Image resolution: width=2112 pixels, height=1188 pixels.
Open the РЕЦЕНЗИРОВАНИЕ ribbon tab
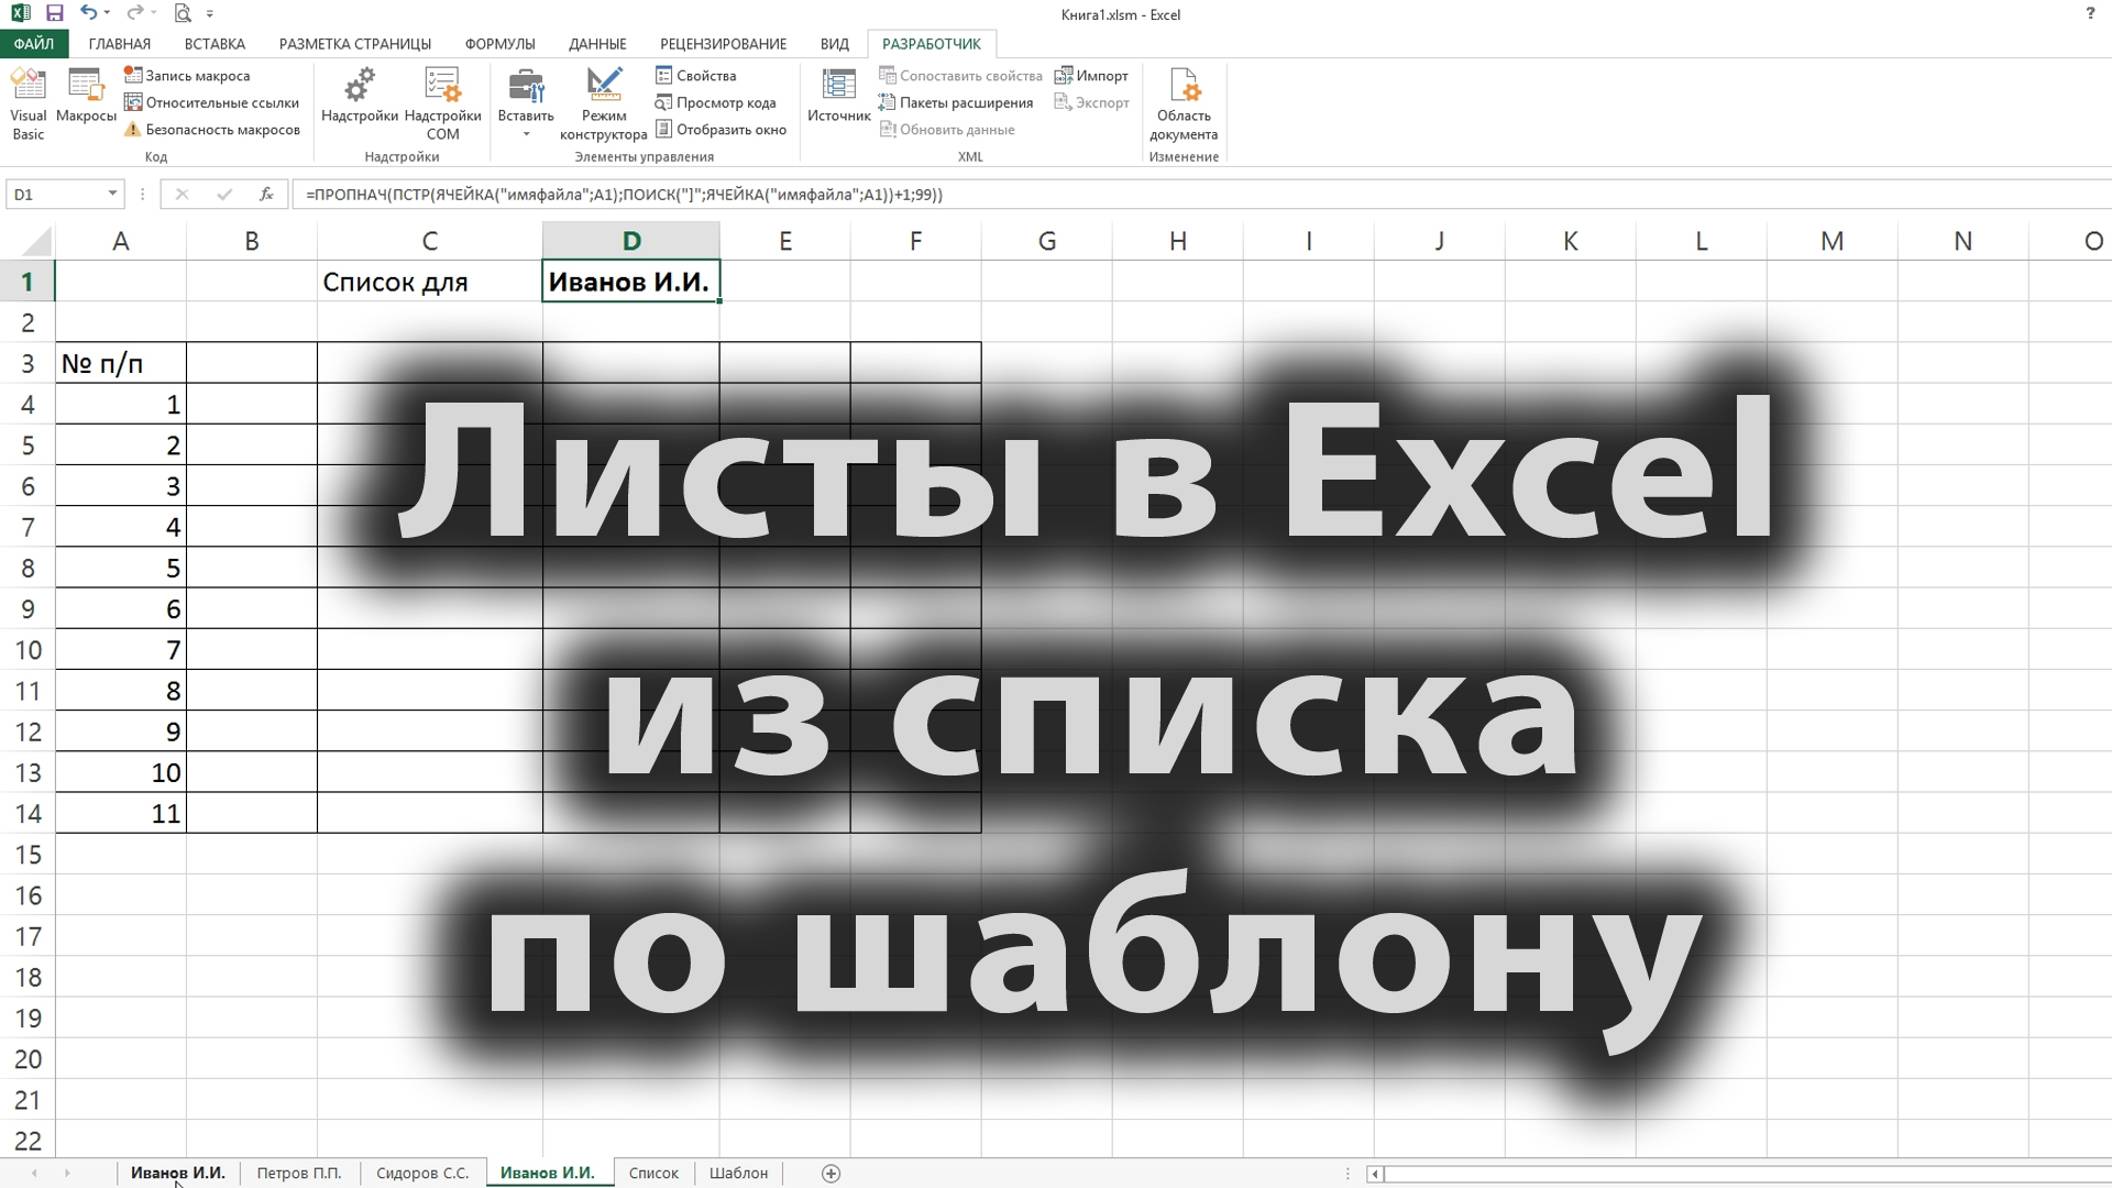[723, 44]
